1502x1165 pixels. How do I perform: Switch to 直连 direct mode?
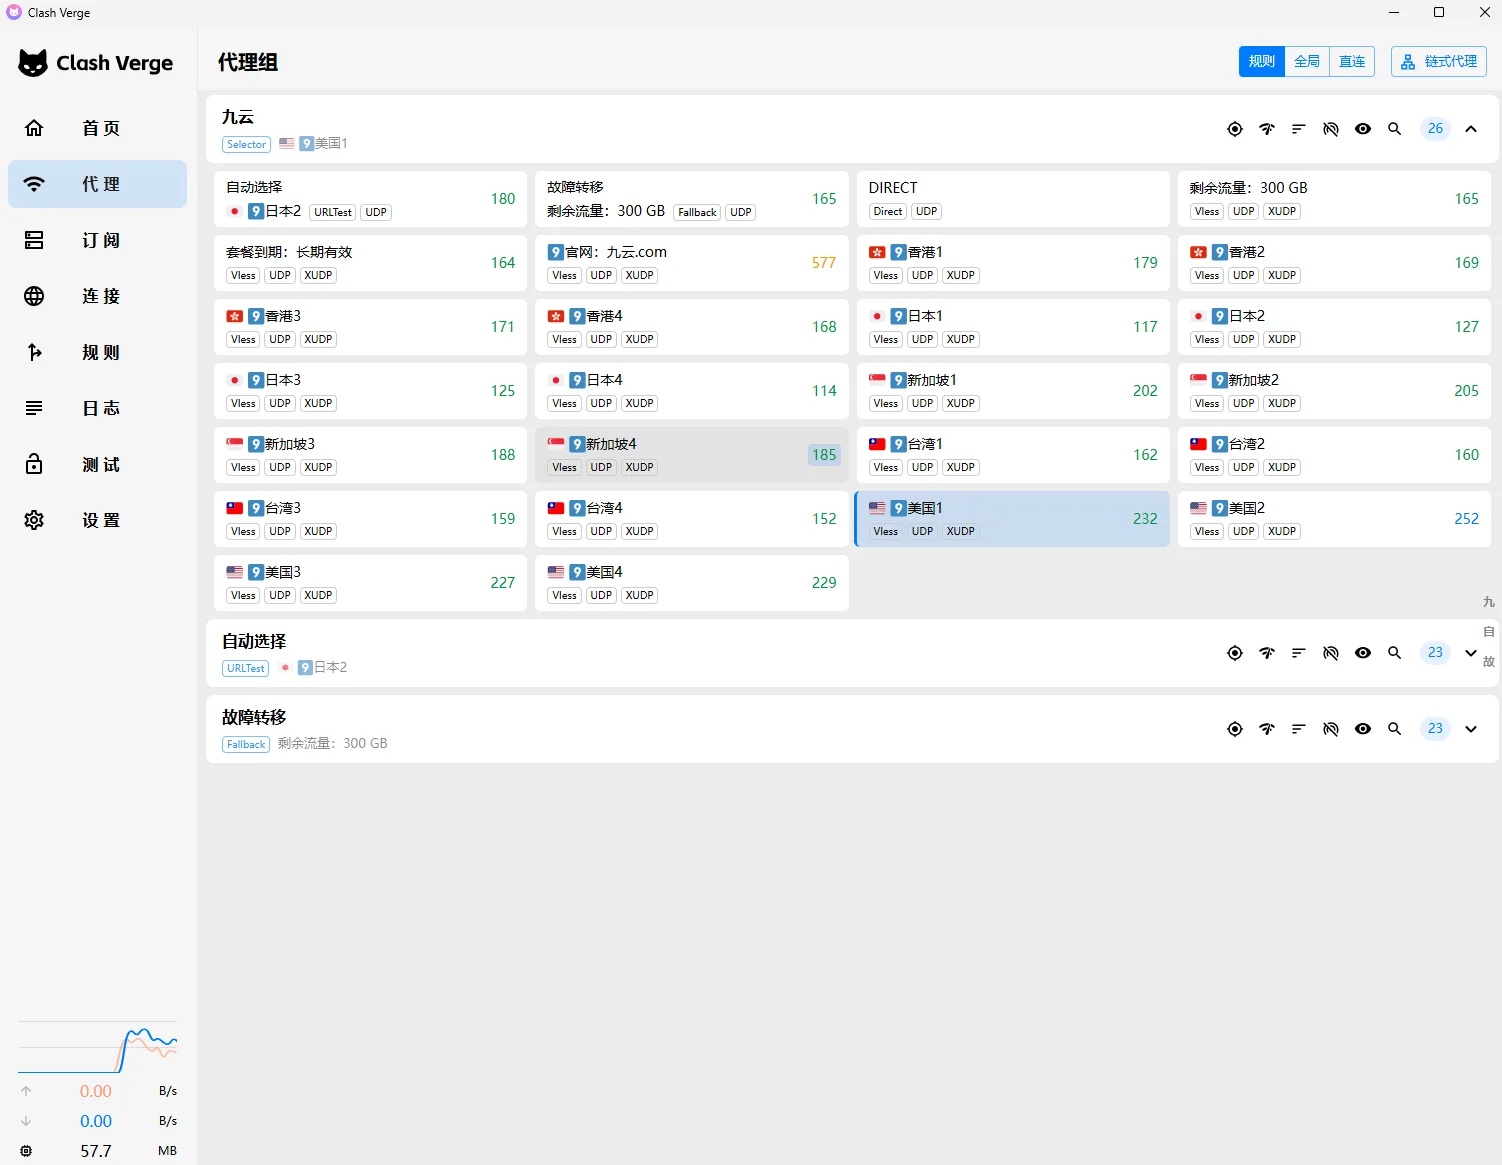point(1352,62)
